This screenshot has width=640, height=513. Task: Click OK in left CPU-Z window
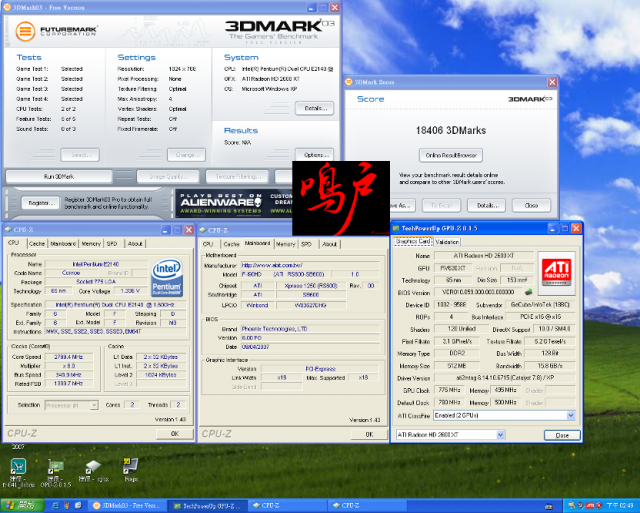(175, 433)
